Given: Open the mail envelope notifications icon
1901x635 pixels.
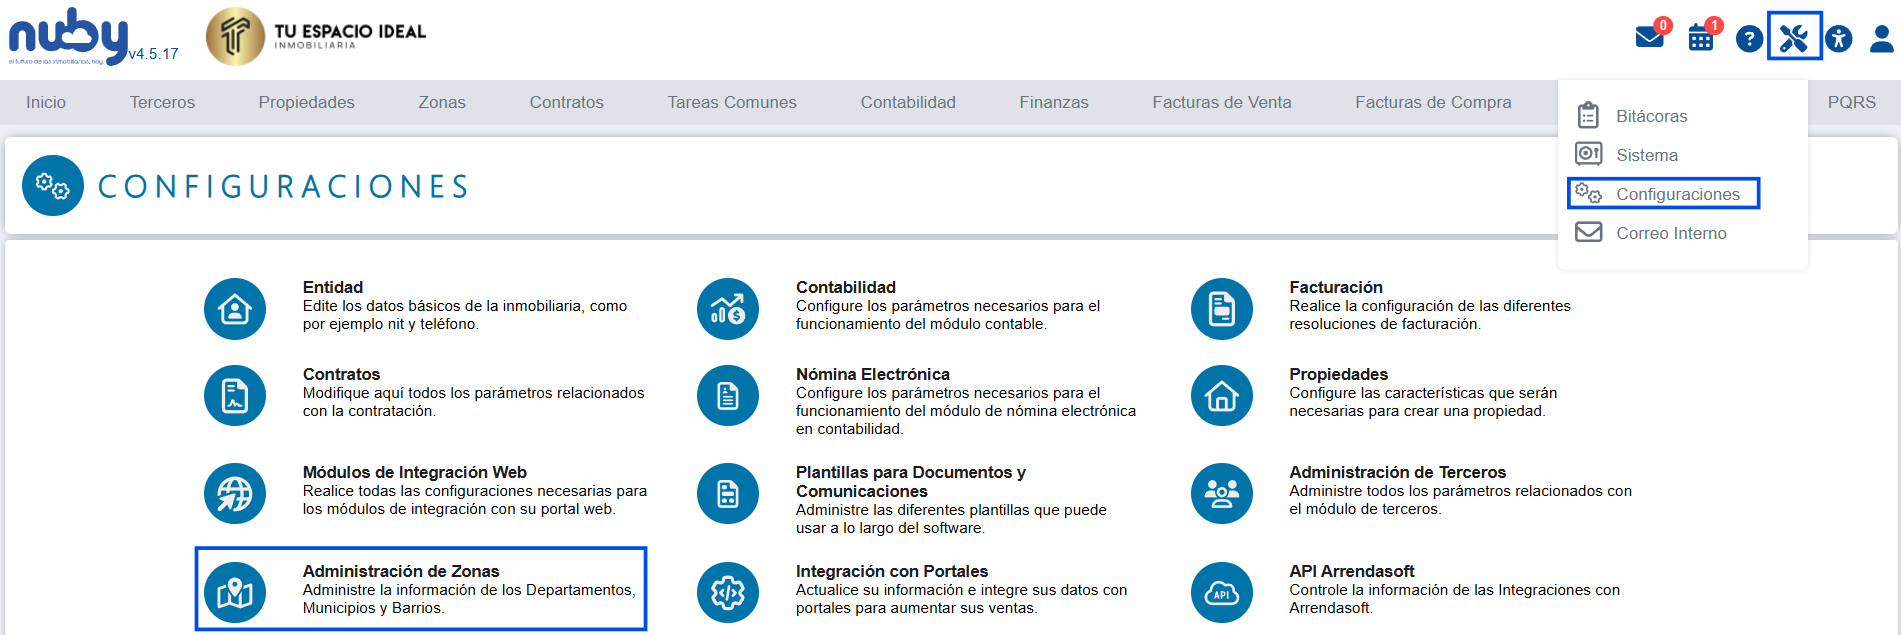Looking at the screenshot, I should [1649, 38].
